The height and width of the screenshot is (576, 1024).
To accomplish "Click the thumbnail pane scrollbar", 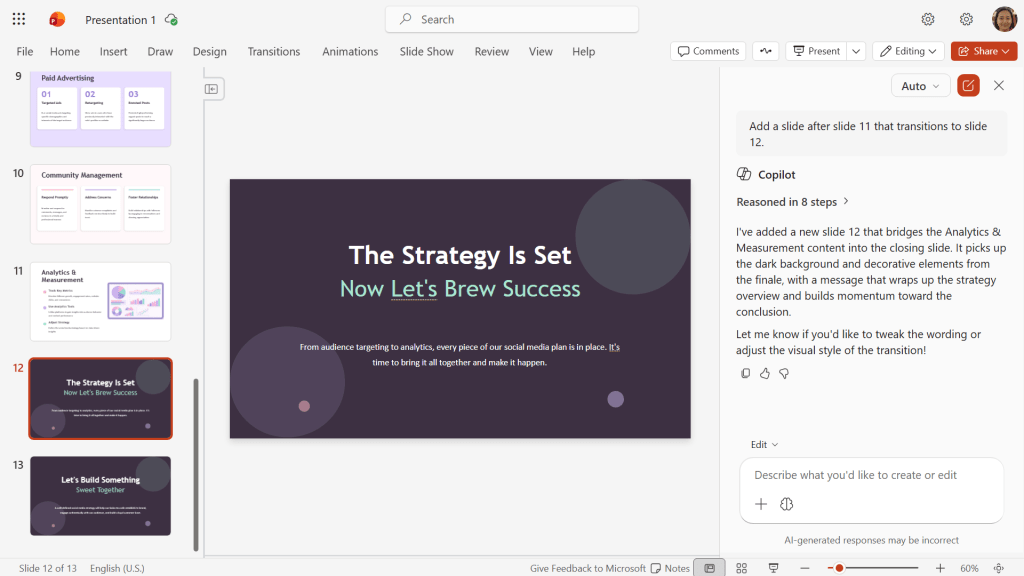I will (x=196, y=465).
